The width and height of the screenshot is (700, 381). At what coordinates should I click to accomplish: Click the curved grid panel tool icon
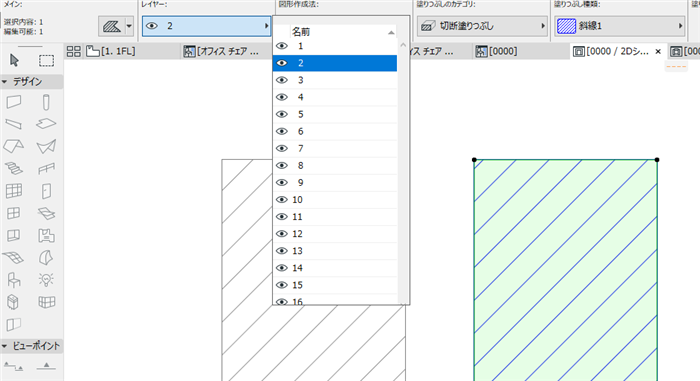tap(46, 302)
